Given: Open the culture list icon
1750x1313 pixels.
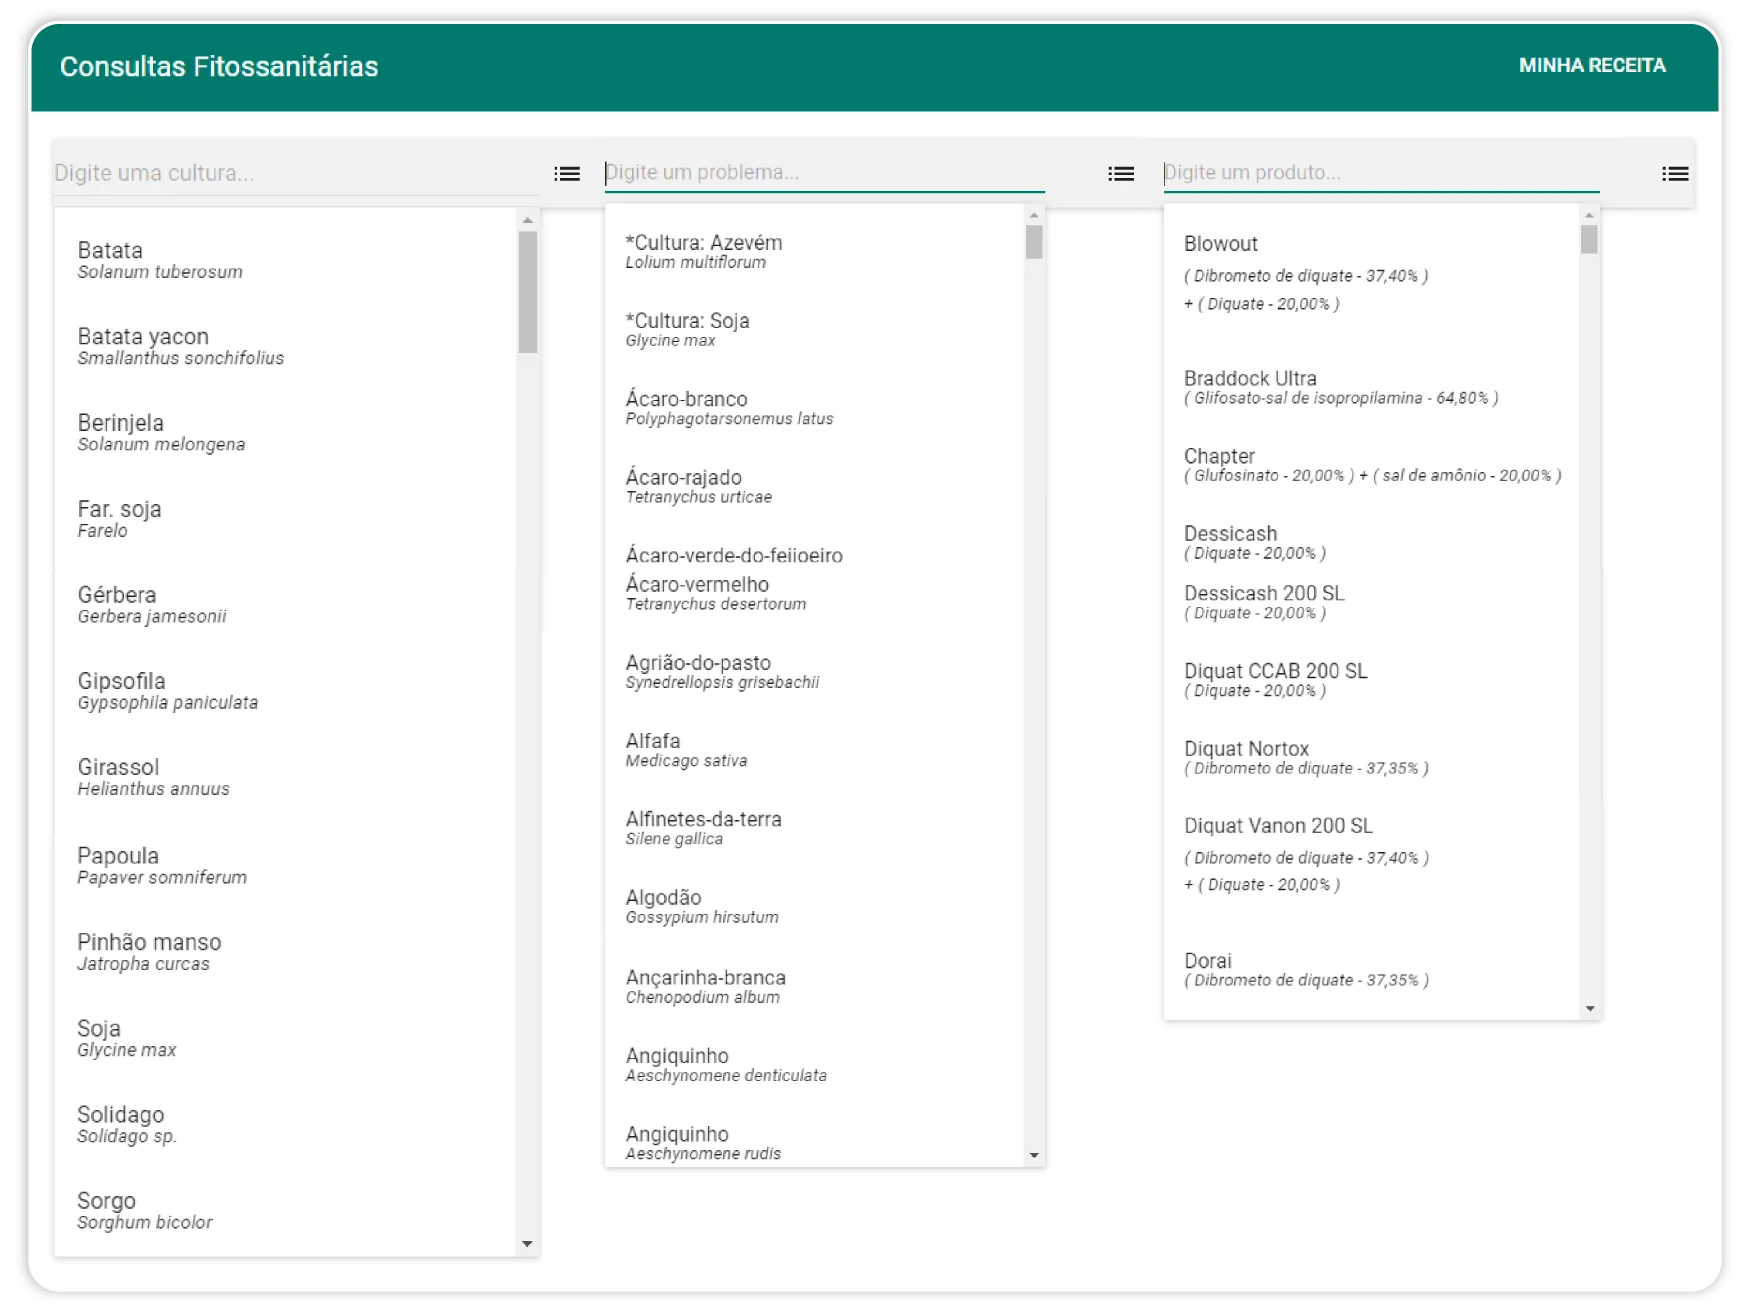Looking at the screenshot, I should click(x=567, y=174).
